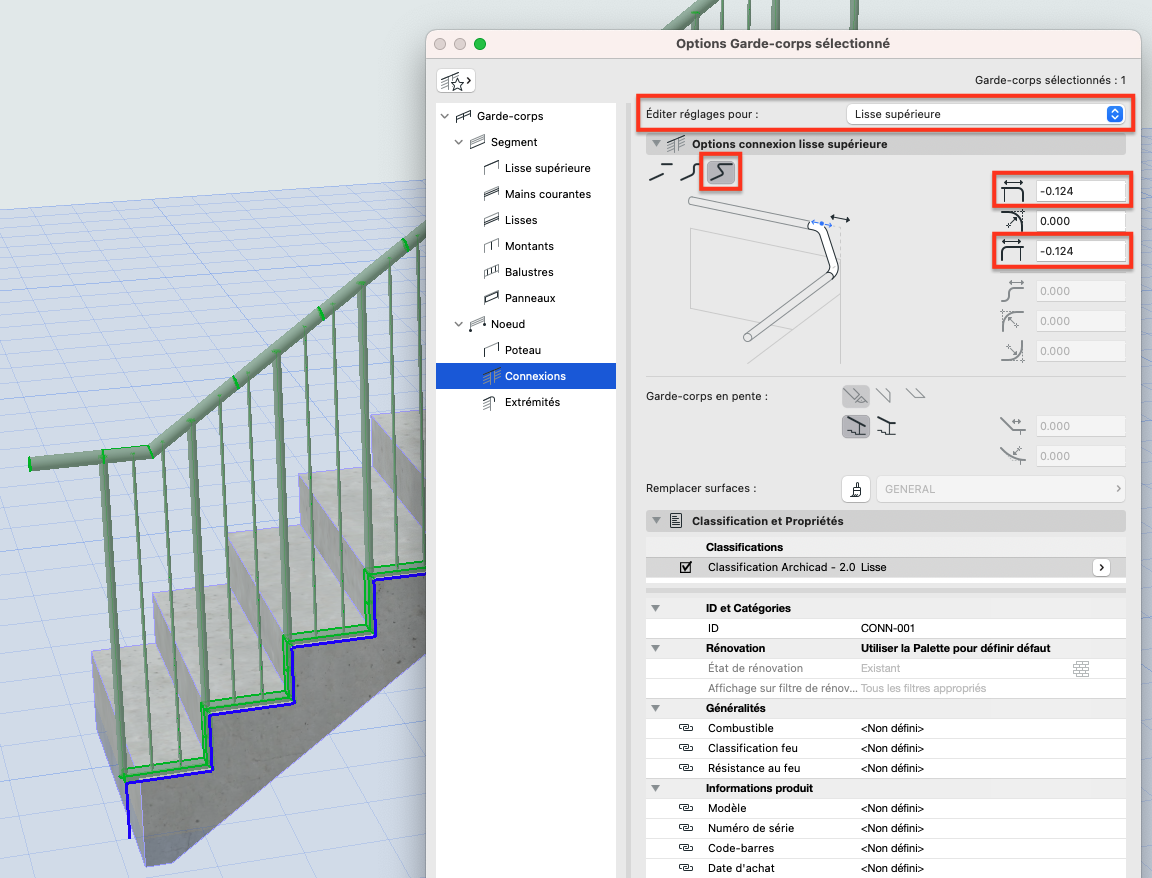The image size is (1152, 878).
Task: Click first horizontal offset icon
Action: (1012, 191)
